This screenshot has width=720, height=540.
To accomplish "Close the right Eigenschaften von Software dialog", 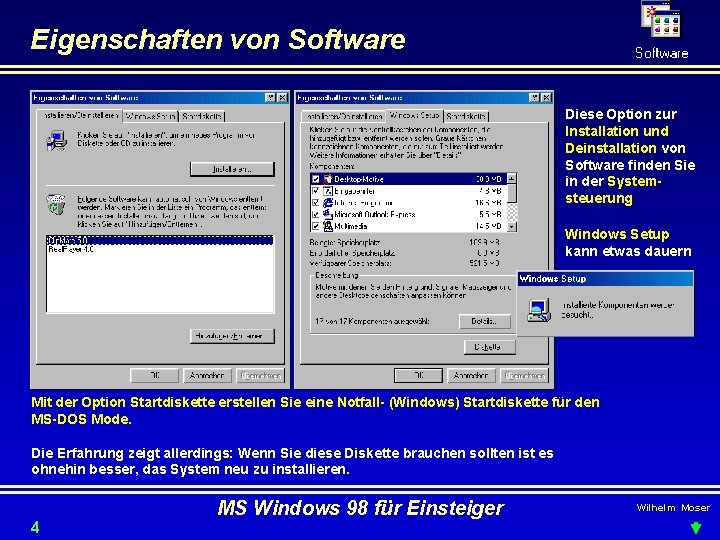I will tap(546, 98).
